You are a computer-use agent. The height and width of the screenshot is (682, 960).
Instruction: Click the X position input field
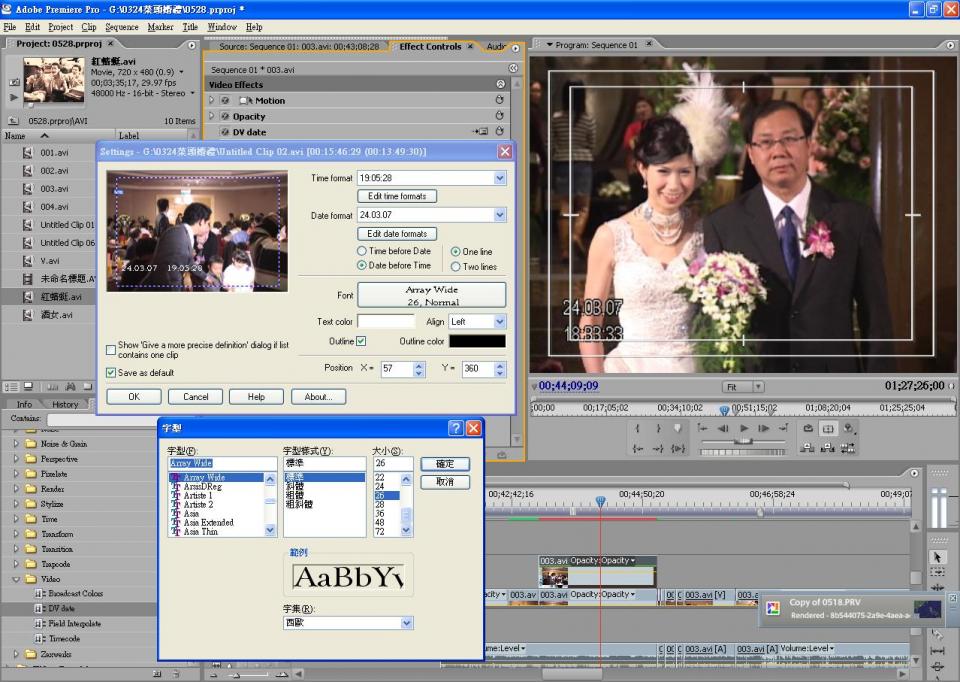click(396, 369)
